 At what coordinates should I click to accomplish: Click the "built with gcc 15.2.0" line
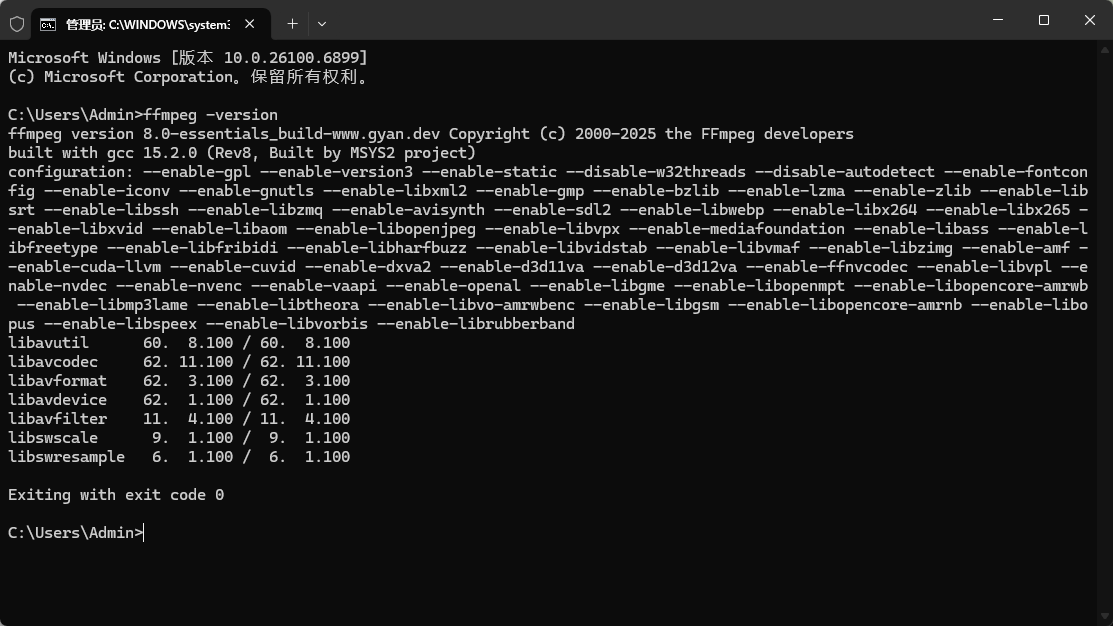tap(242, 153)
